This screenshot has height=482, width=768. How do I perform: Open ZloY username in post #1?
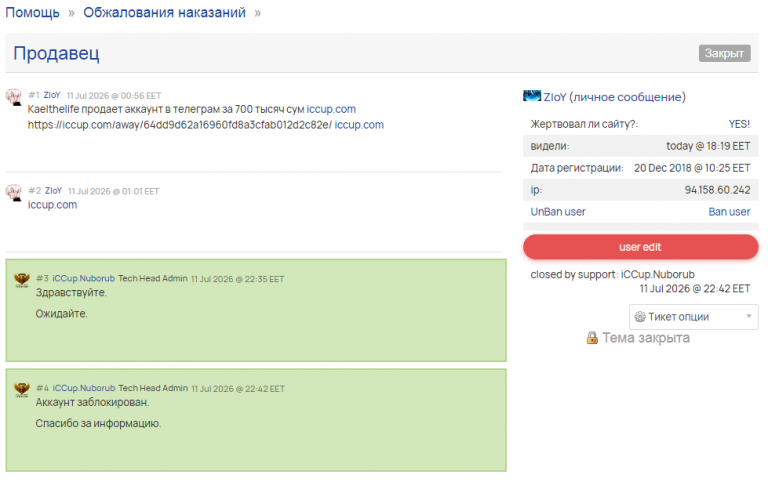[x=52, y=95]
